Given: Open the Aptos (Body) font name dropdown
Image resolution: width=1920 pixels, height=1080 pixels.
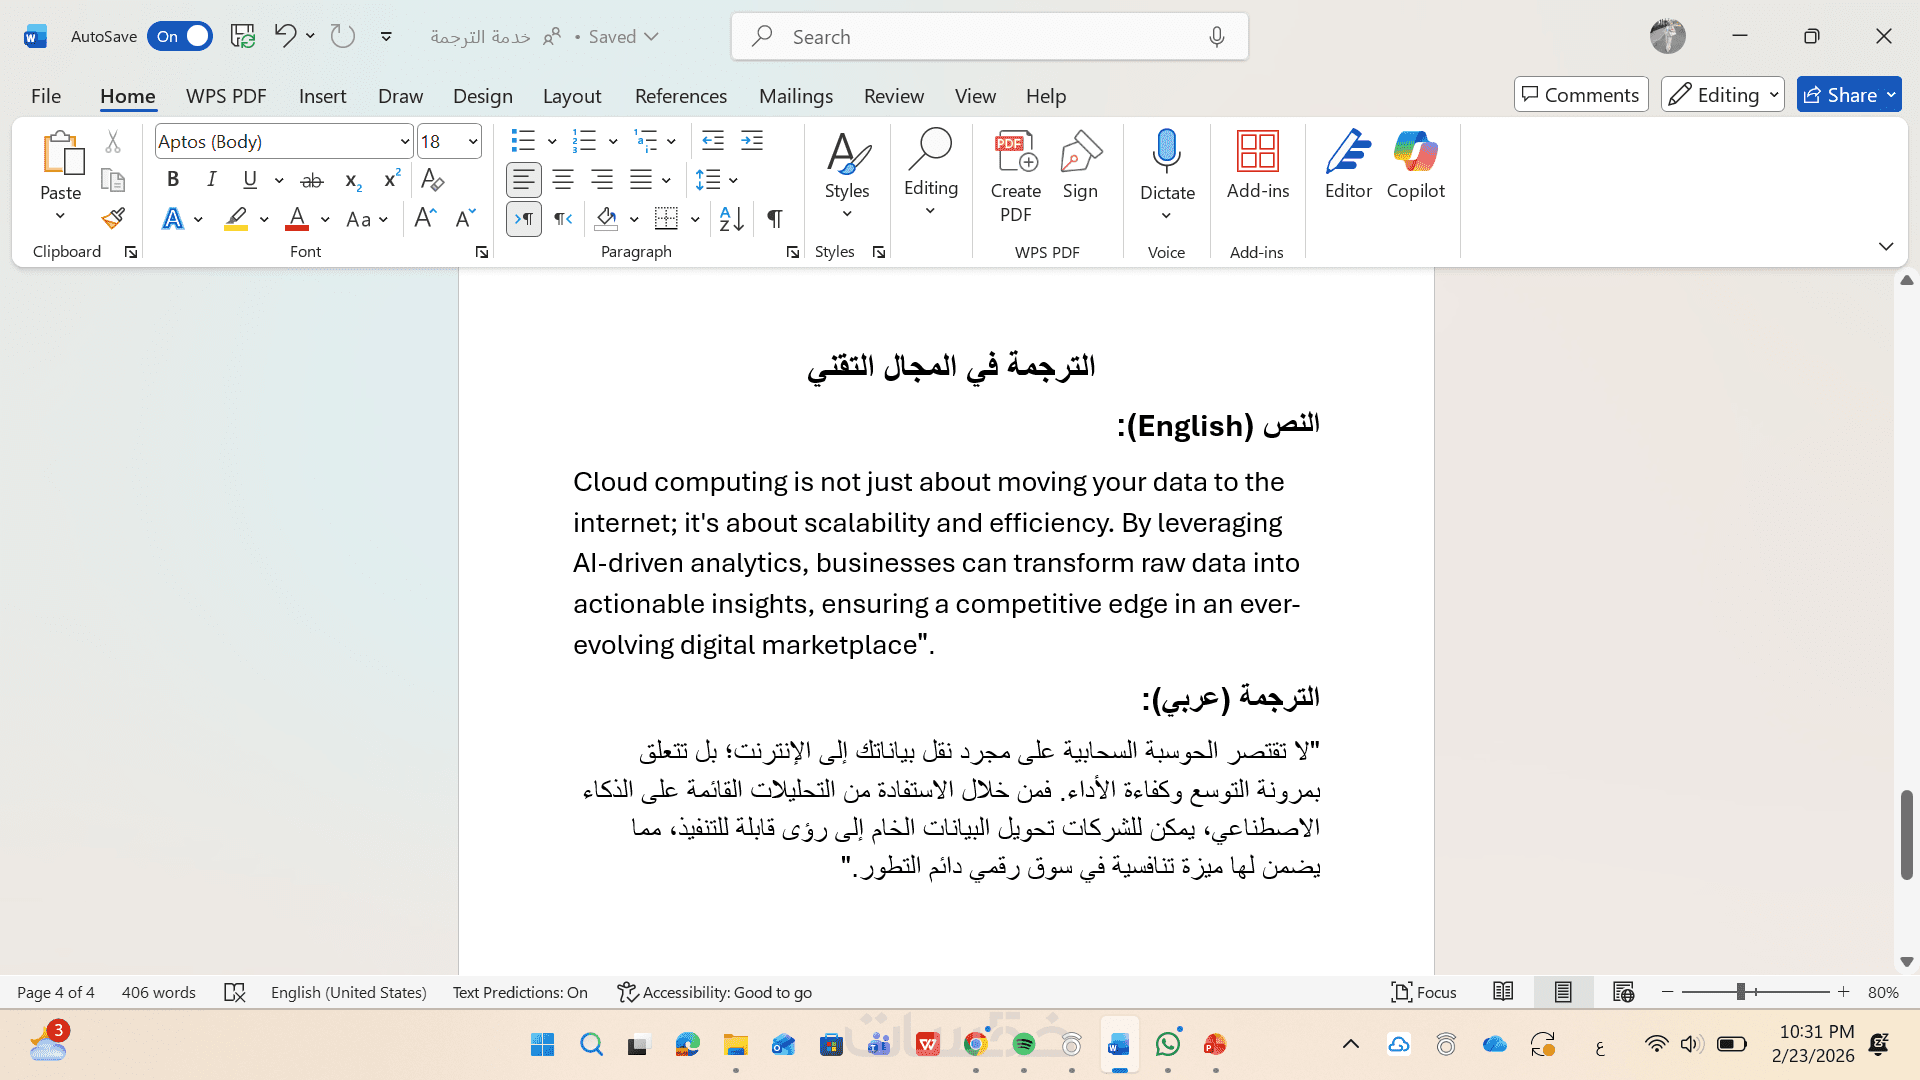Looking at the screenshot, I should [404, 142].
